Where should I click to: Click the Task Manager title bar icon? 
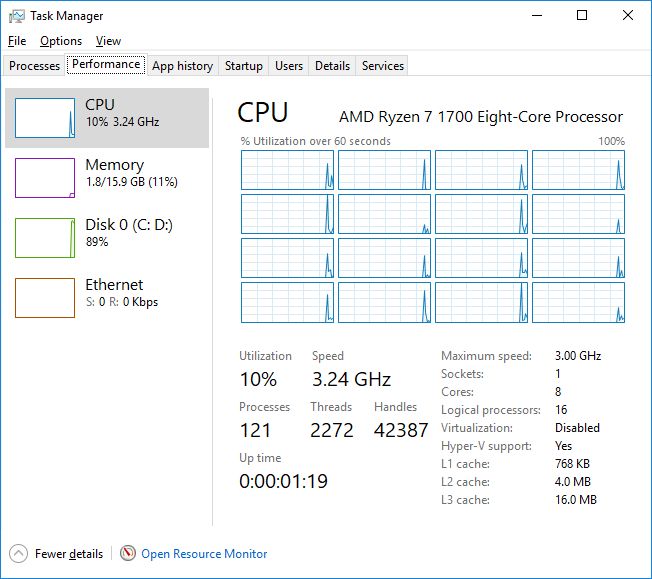pos(17,16)
